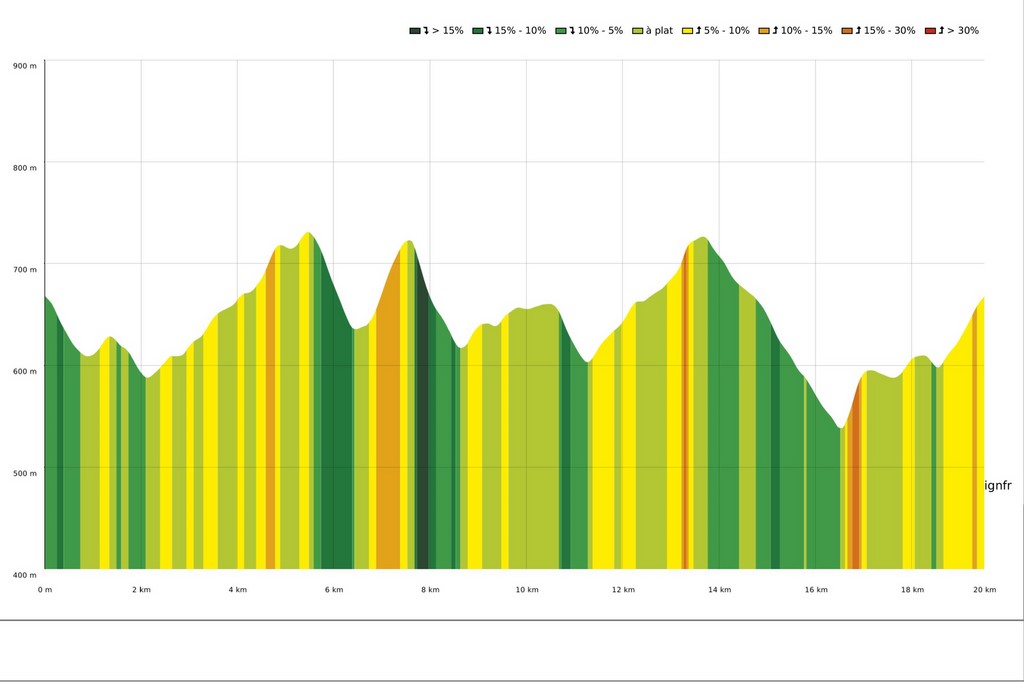Click the darkest green '> 15%' descent legend swatch

(x=415, y=31)
